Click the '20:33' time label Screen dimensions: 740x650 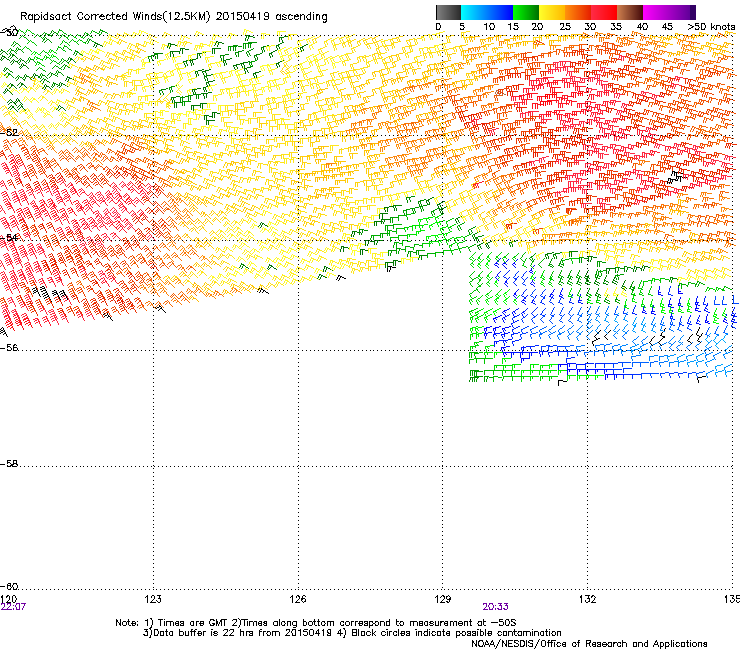496,607
